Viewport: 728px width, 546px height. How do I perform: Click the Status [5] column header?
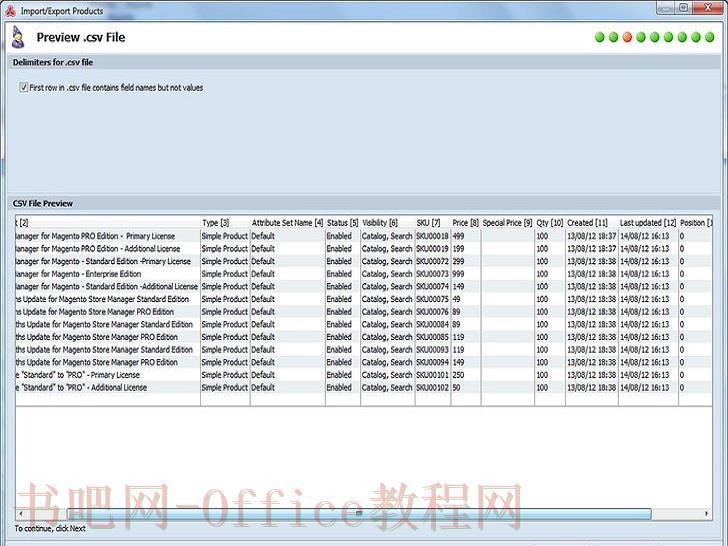pos(343,223)
